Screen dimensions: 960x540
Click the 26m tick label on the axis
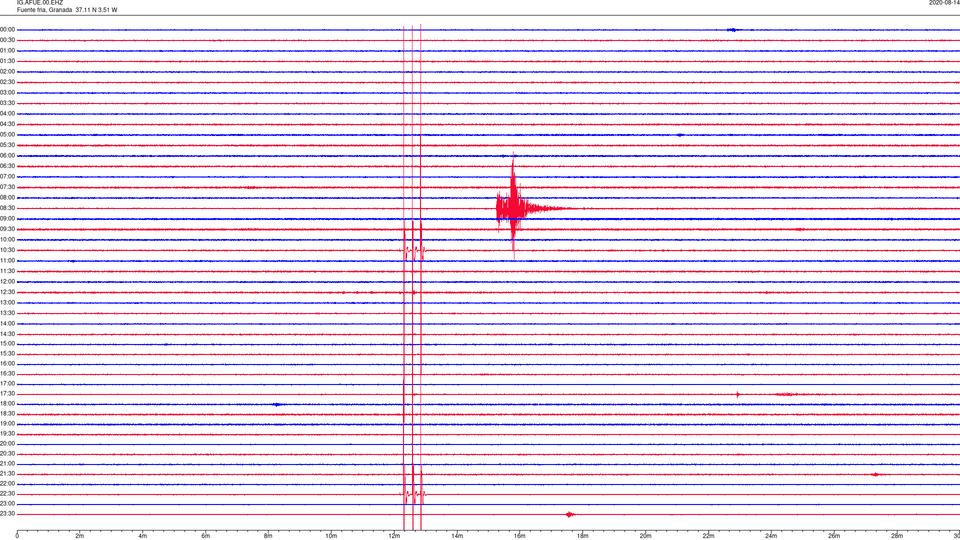[x=834, y=536]
